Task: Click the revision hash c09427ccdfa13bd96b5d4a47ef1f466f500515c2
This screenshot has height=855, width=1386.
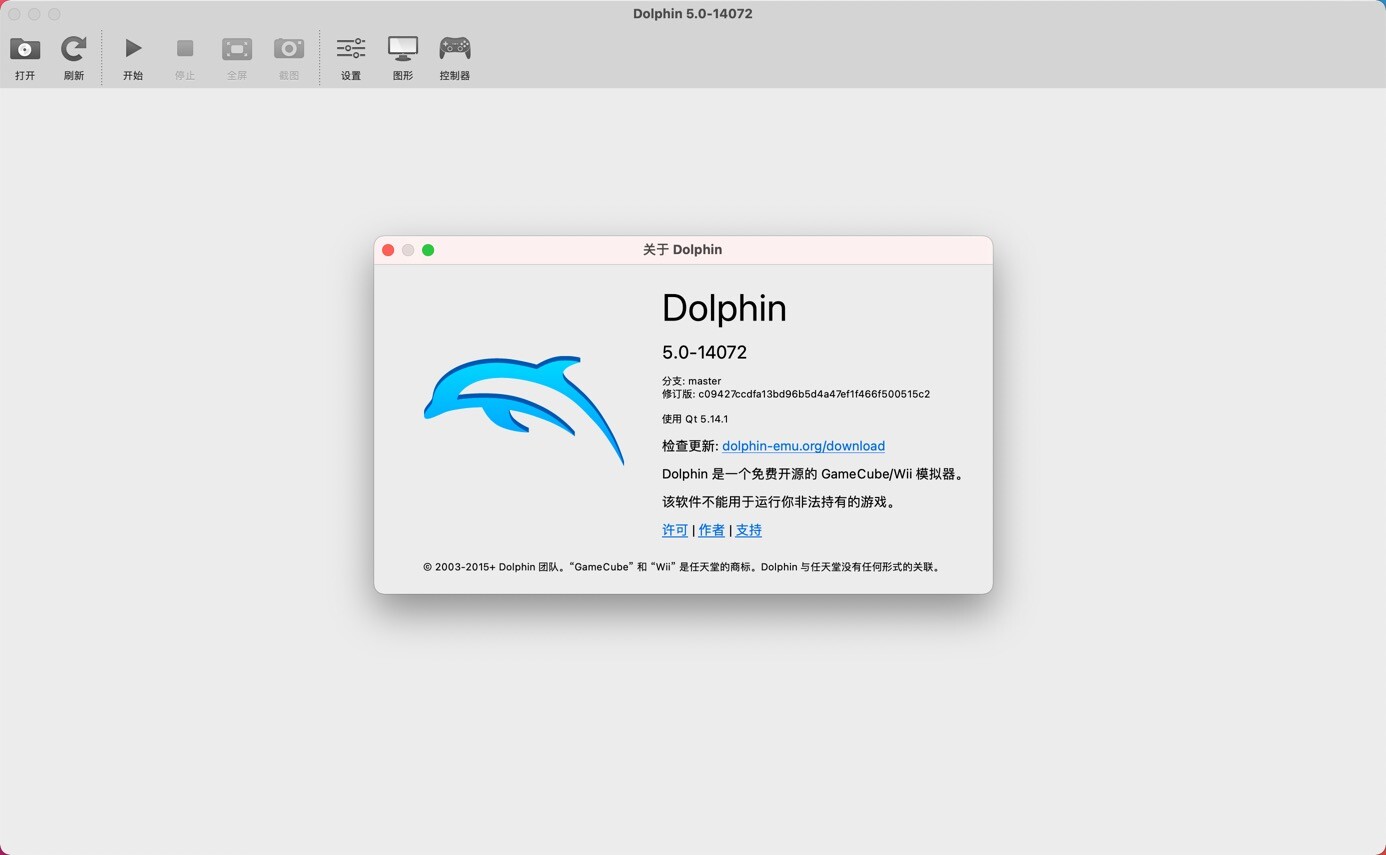Action: pos(814,394)
